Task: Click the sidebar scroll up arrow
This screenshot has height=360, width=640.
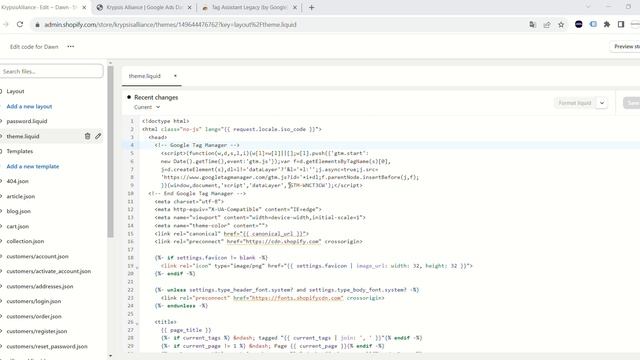Action: pyautogui.click(x=110, y=63)
